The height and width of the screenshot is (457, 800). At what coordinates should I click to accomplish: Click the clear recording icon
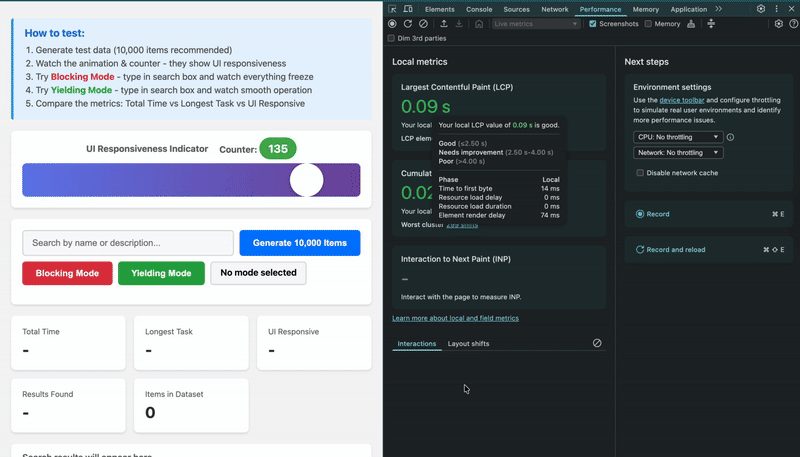424,24
